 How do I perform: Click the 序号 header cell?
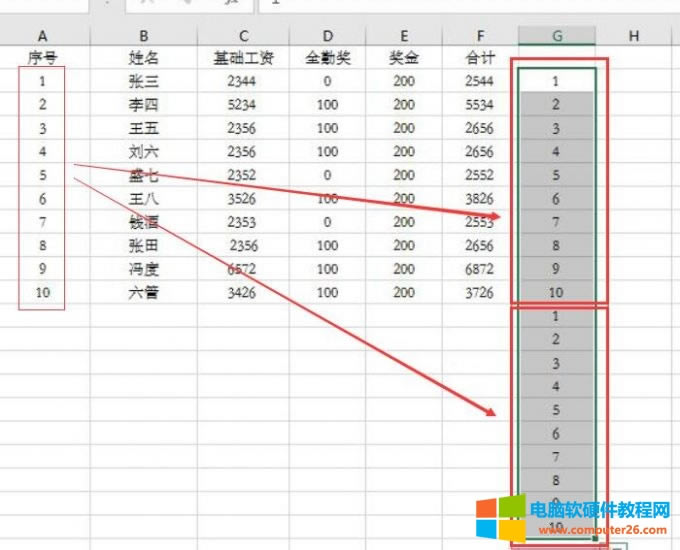[x=43, y=58]
